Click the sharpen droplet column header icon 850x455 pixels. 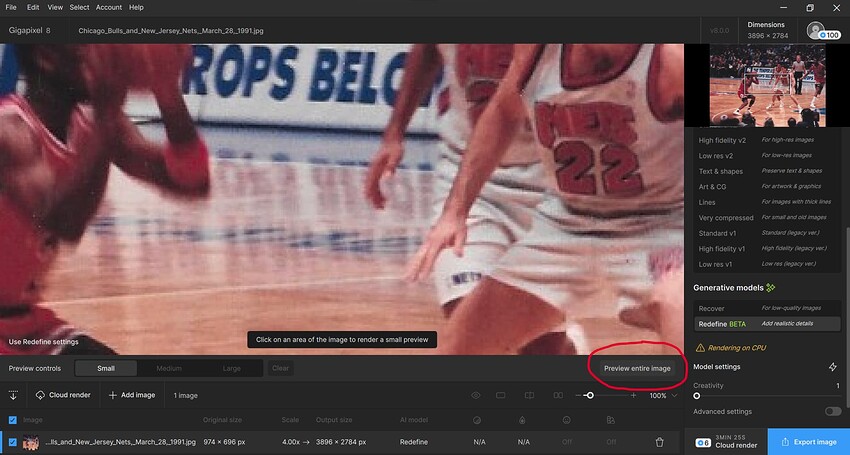[x=521, y=420]
